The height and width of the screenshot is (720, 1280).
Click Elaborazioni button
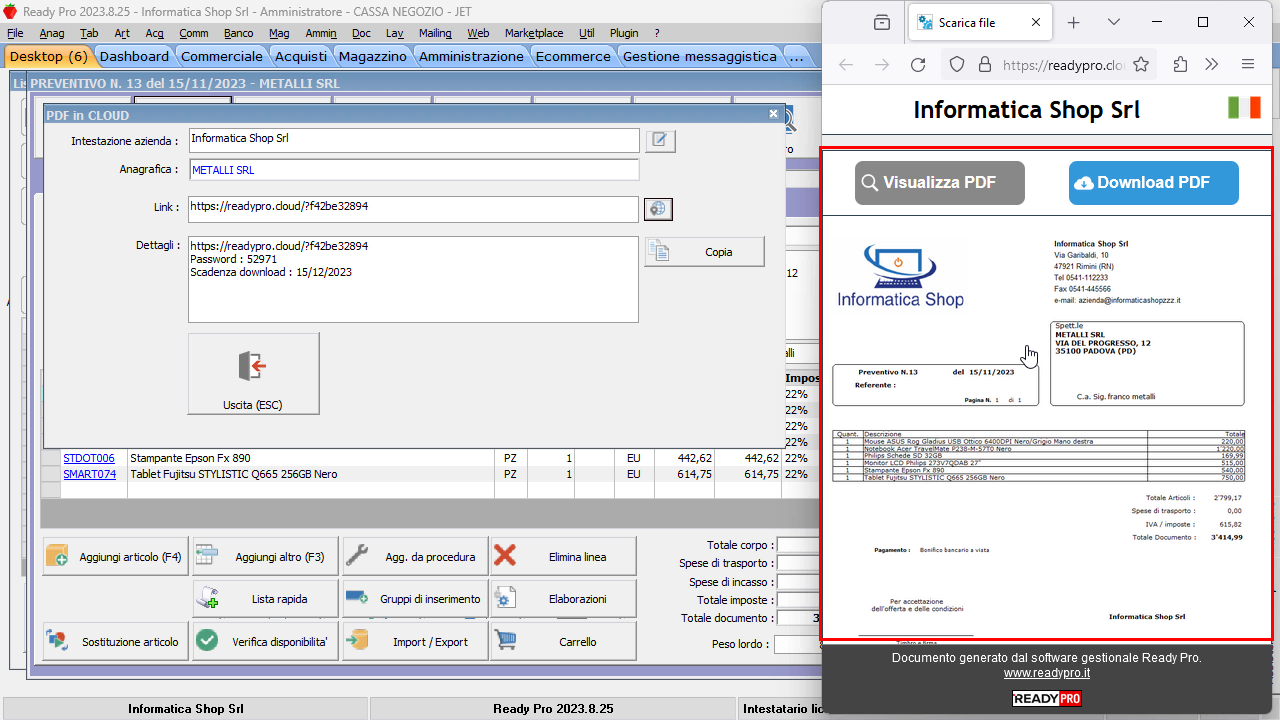point(562,599)
